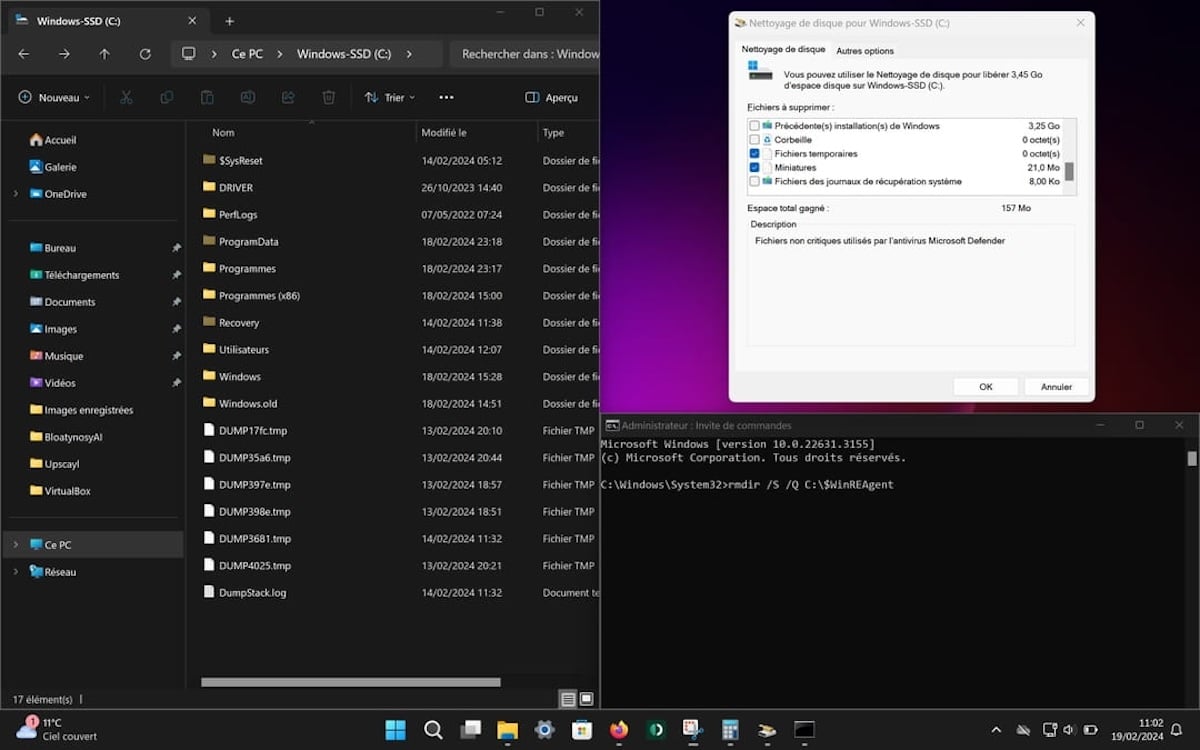
Task: Click the Rename icon in Explorer toolbar
Action: [247, 97]
